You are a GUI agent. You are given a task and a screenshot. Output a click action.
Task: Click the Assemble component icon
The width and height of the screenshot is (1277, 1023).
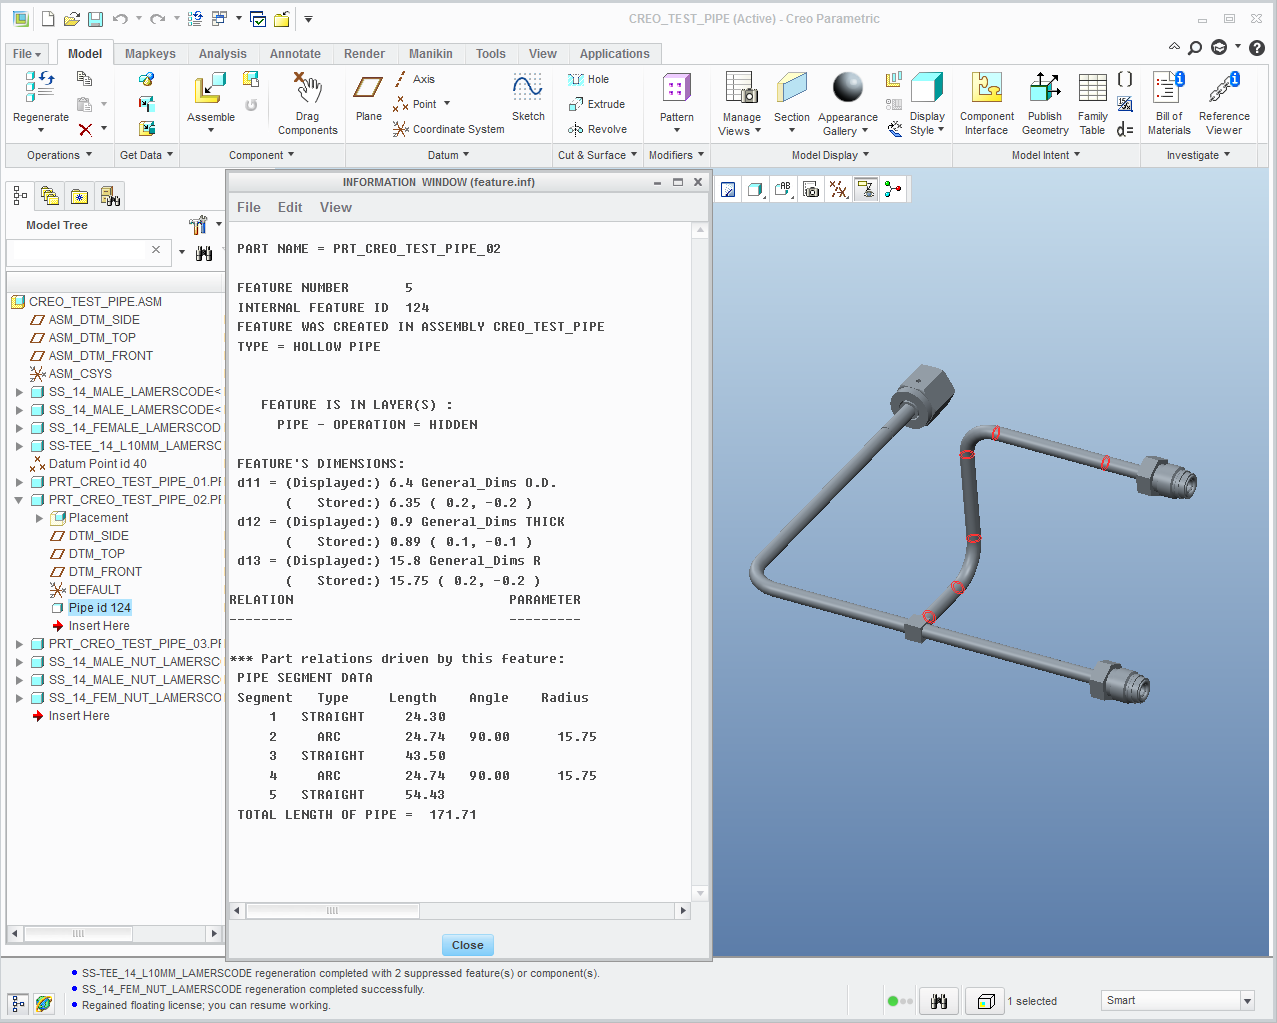[210, 88]
